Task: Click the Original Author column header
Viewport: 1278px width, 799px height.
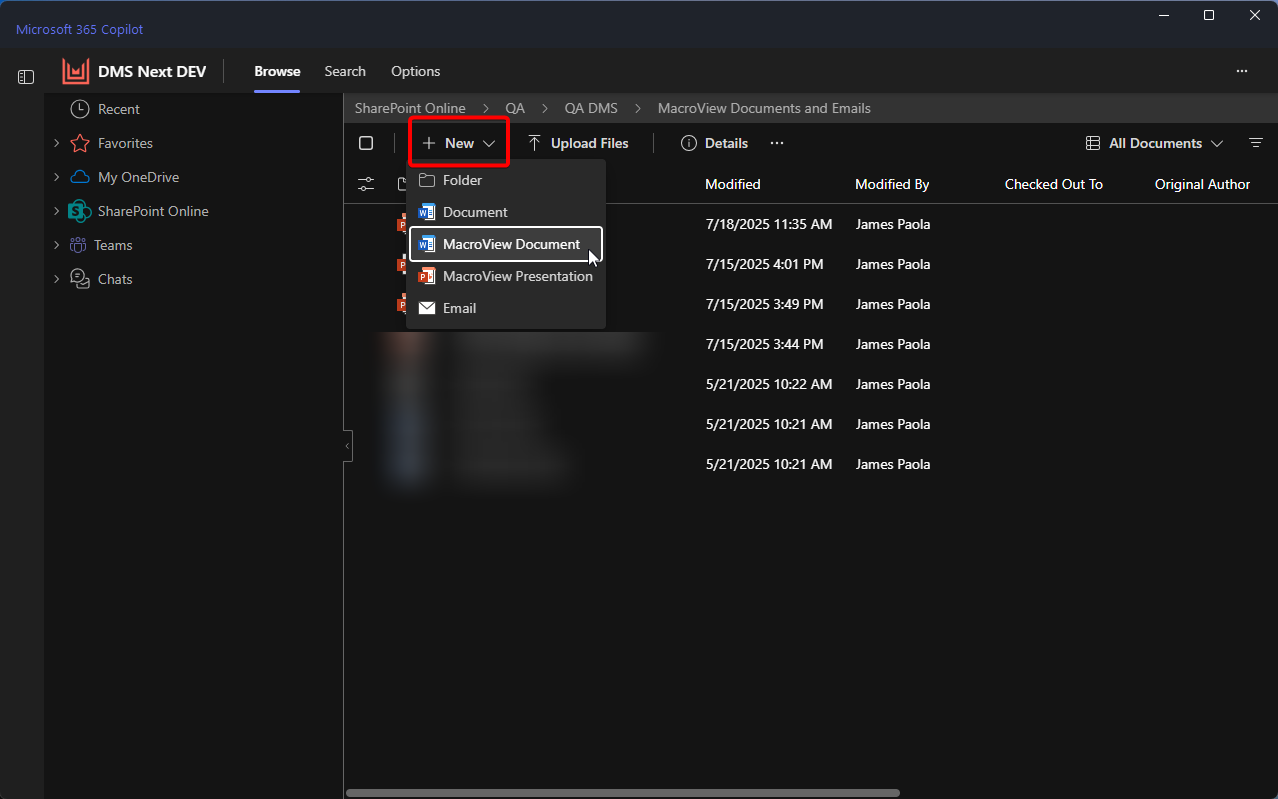Action: coord(1202,184)
